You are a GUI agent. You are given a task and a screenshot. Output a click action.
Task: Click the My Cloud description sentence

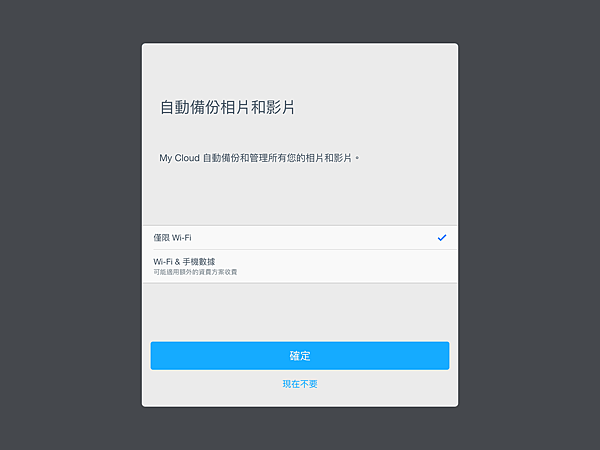coord(259,158)
